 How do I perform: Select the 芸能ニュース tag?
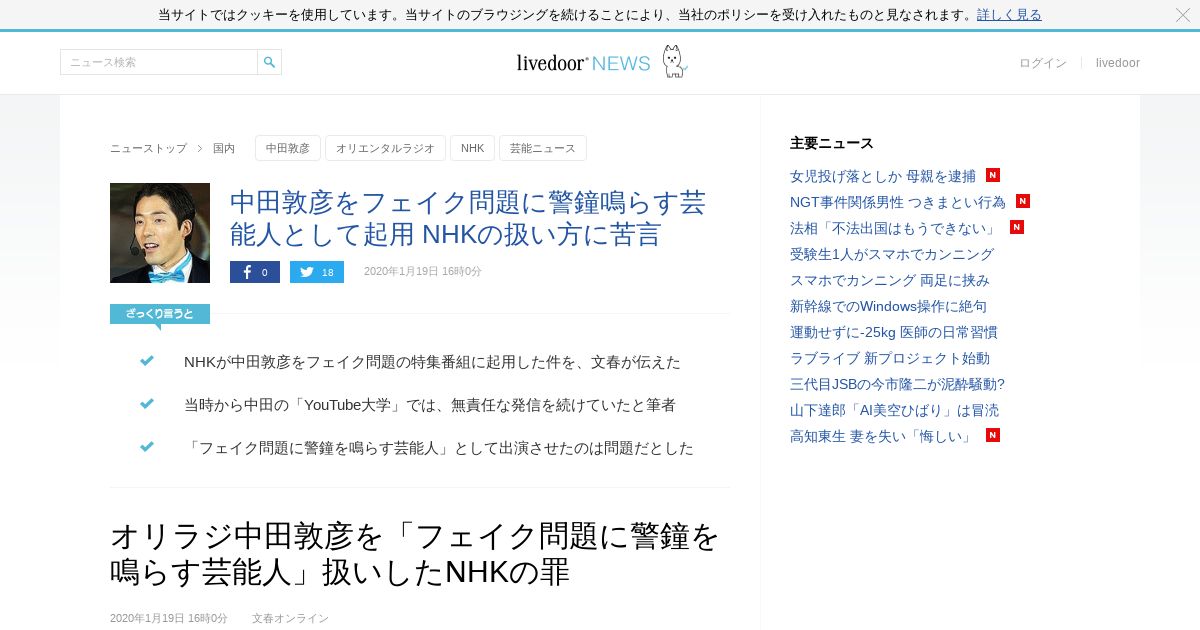(x=543, y=148)
